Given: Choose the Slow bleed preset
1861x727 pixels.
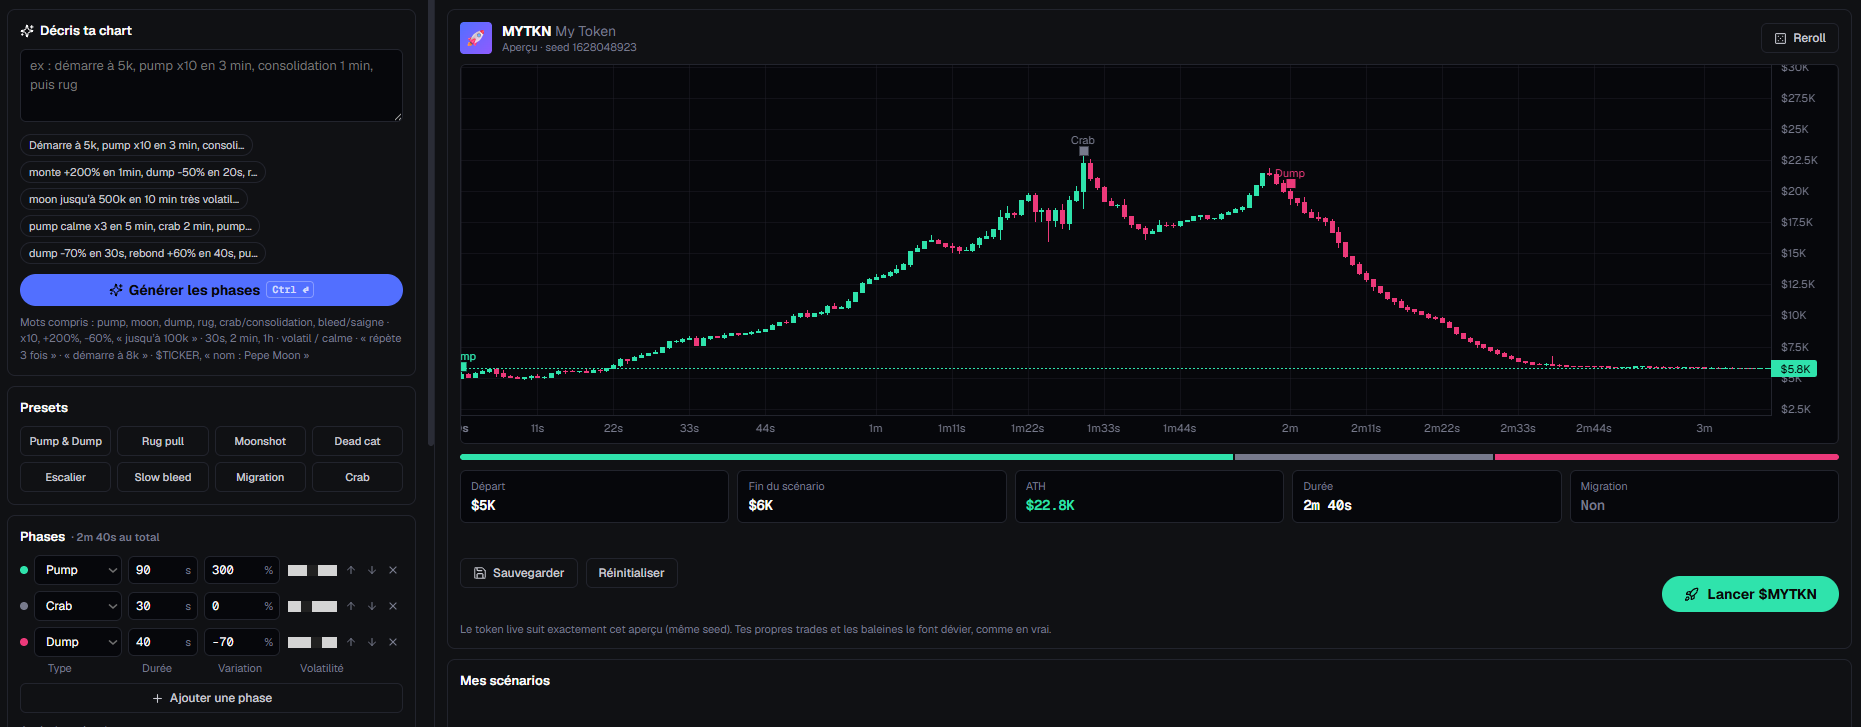Looking at the screenshot, I should click(x=163, y=477).
